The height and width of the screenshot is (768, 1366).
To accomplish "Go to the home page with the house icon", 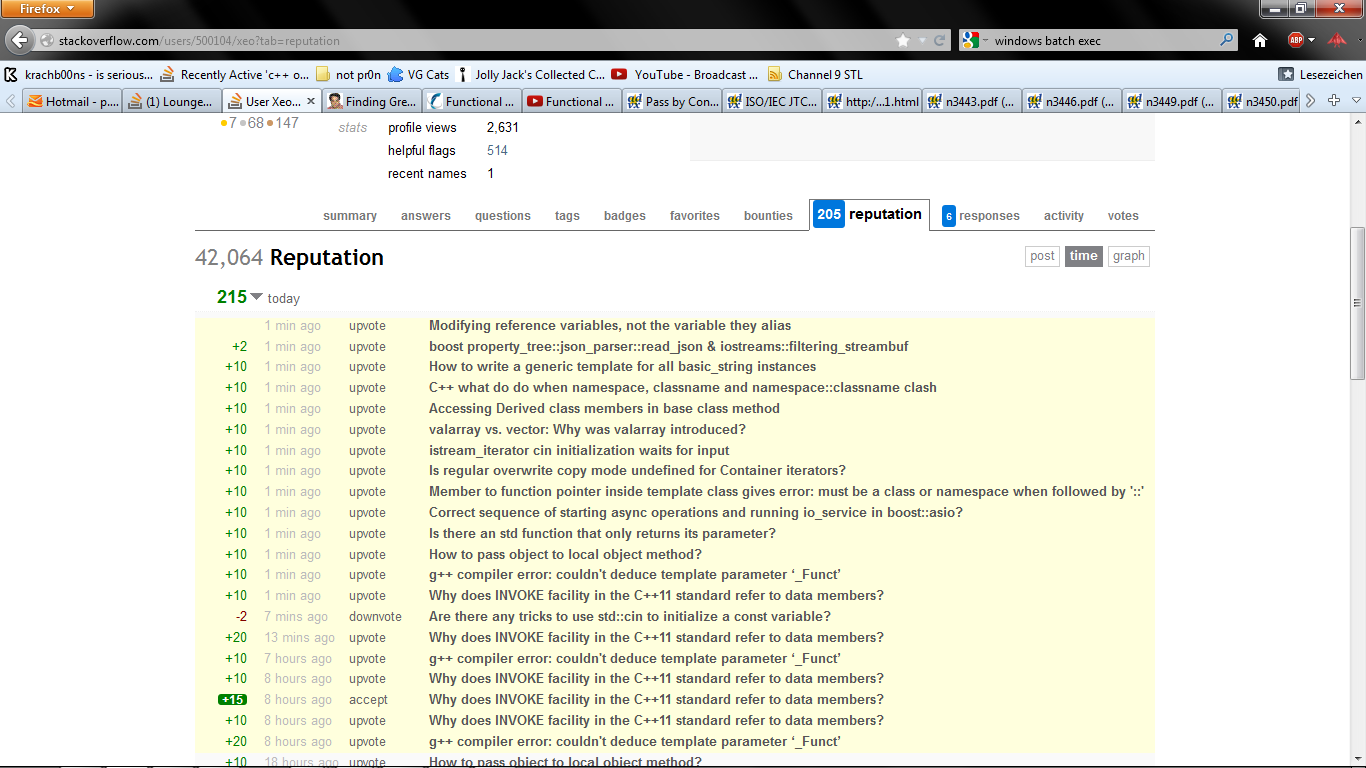I will 1260,41.
